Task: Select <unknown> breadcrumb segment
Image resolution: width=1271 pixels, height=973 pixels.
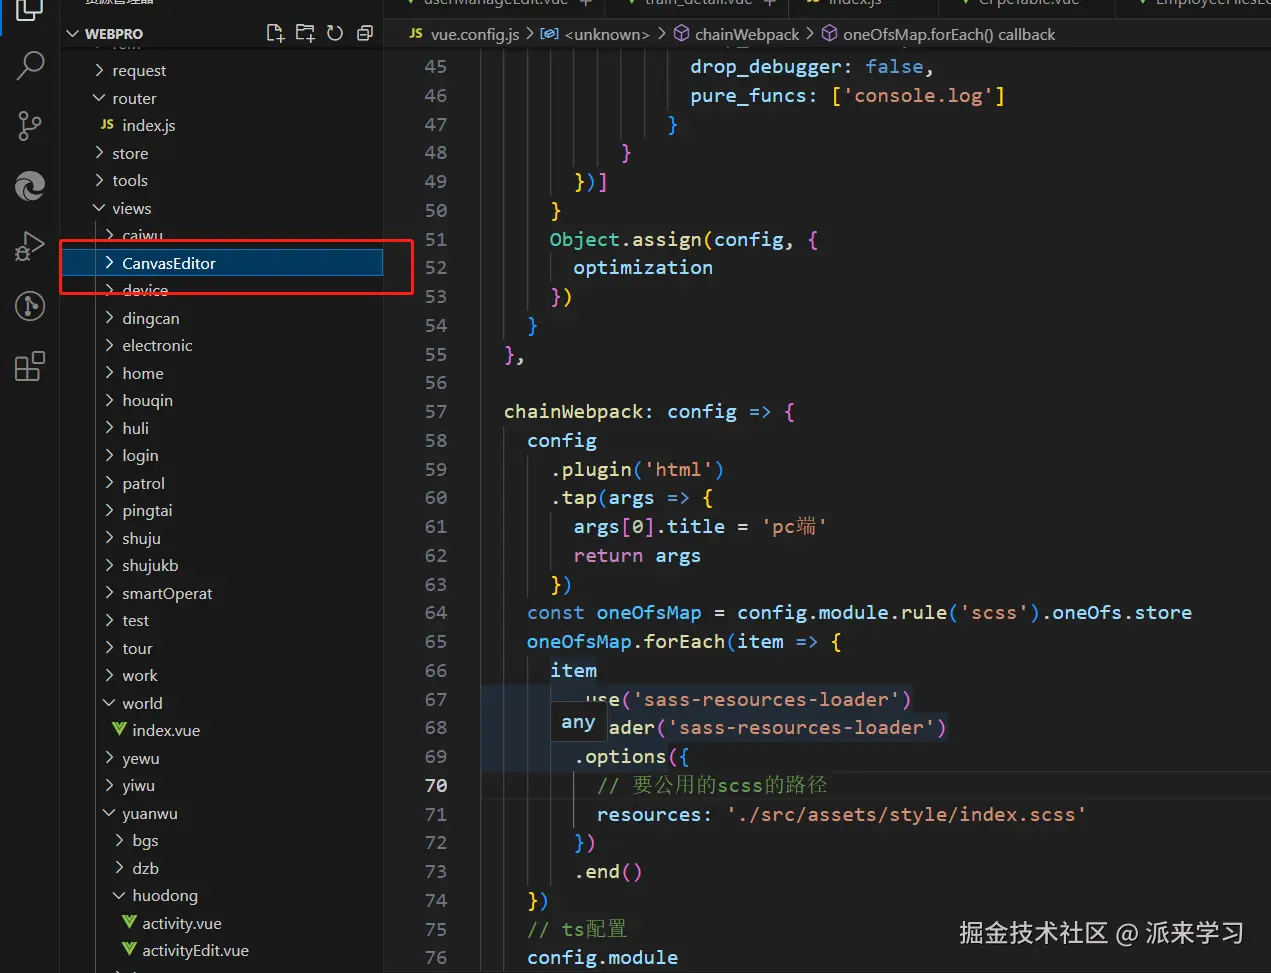Action: tap(606, 34)
